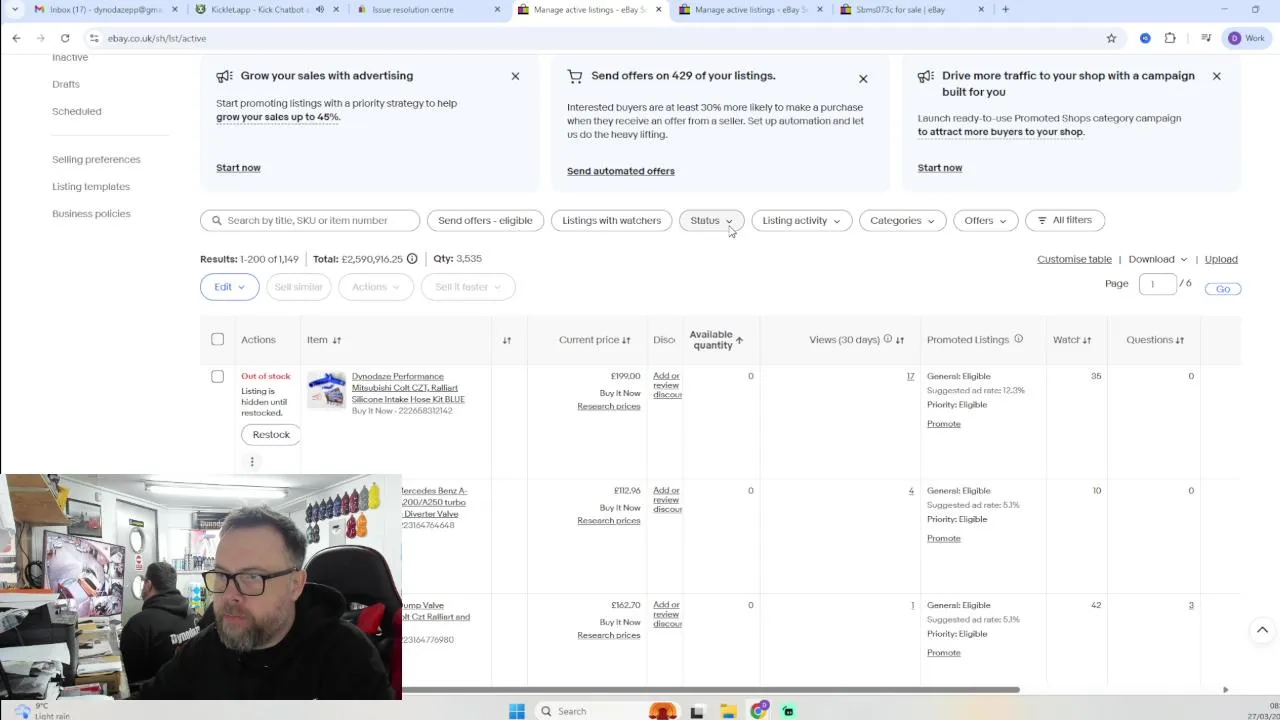The image size is (1280, 720).
Task: Open Windows Start menu
Action: (x=517, y=711)
